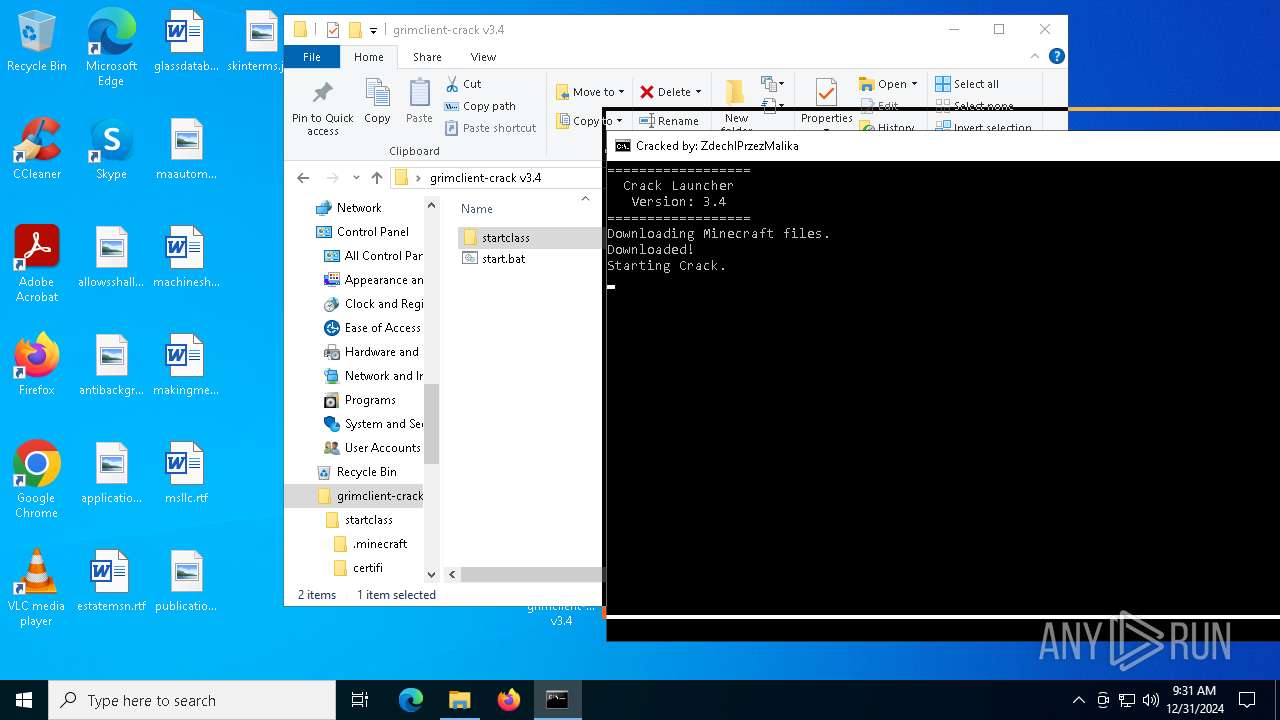Open Adobe Acrobat desktop shortcut
Screen dimensions: 1280x720
click(x=37, y=263)
